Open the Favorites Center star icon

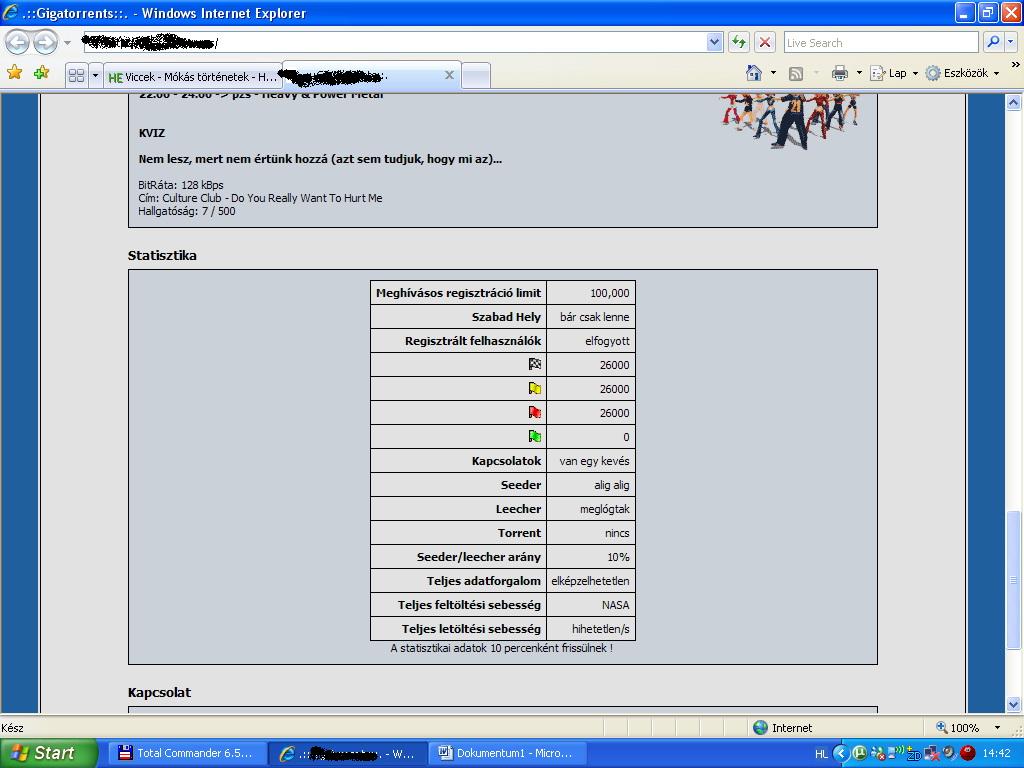14,72
